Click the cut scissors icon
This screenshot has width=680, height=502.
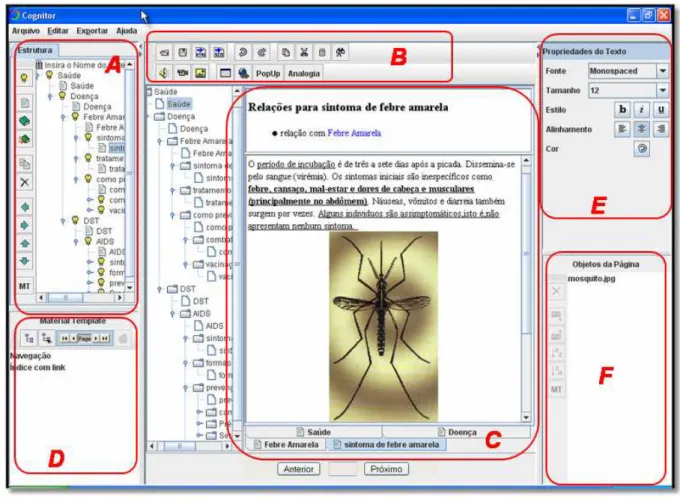tap(304, 53)
